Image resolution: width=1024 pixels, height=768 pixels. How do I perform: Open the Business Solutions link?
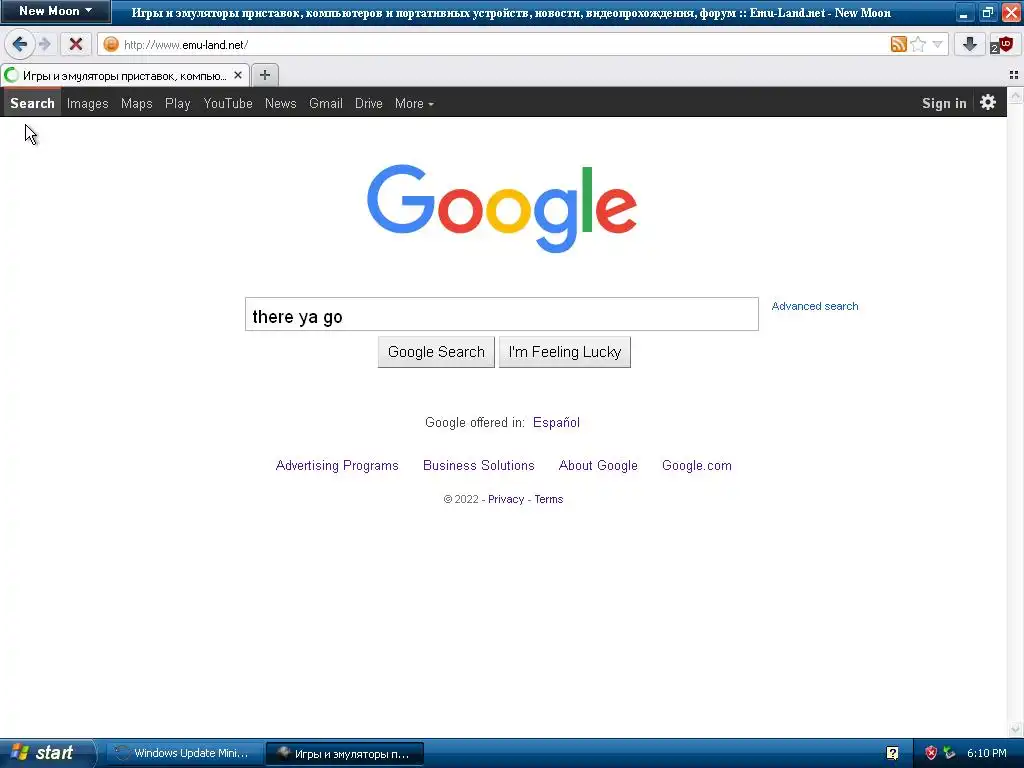[479, 466]
